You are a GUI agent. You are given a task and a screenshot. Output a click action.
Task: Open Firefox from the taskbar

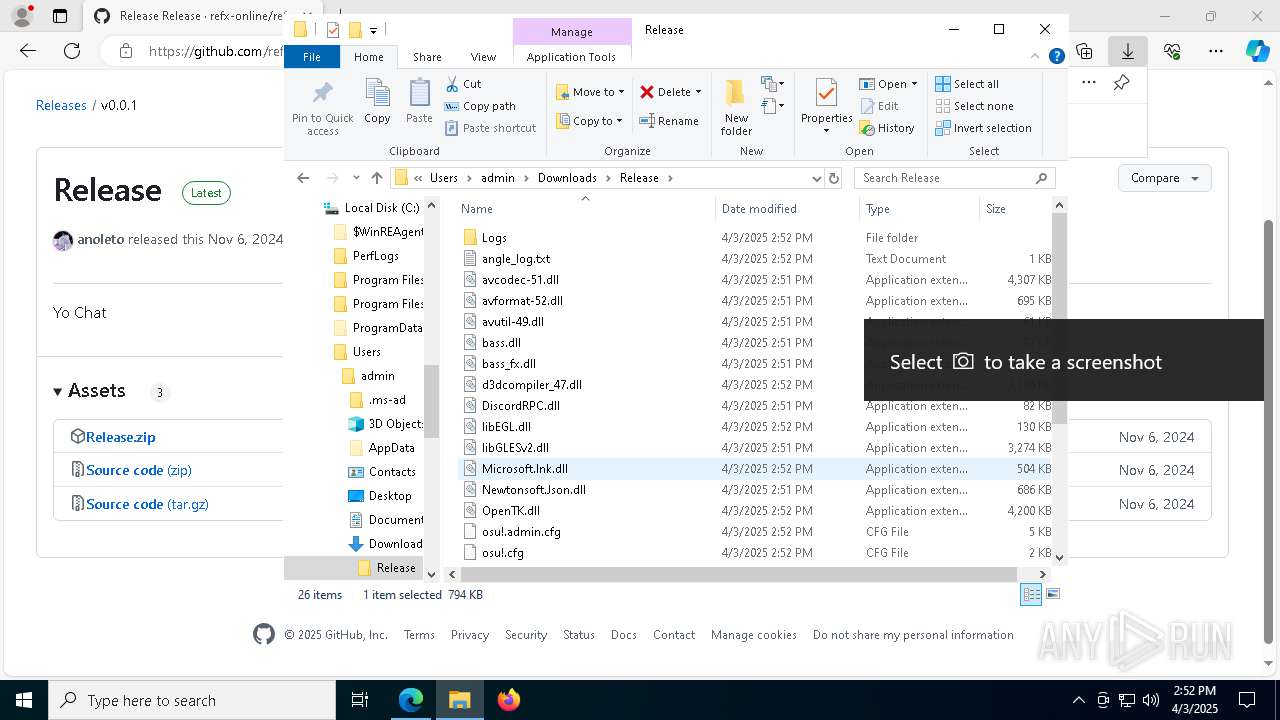(x=508, y=700)
